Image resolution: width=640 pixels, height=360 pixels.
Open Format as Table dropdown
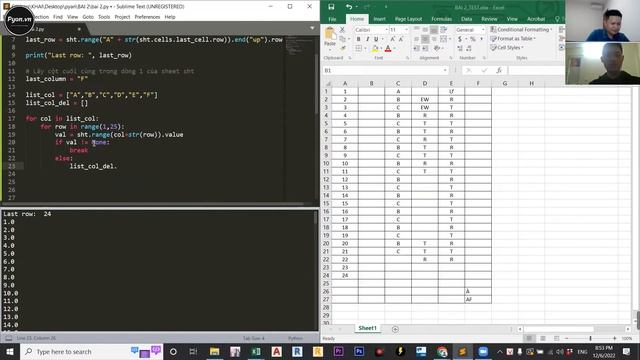[x=513, y=39]
